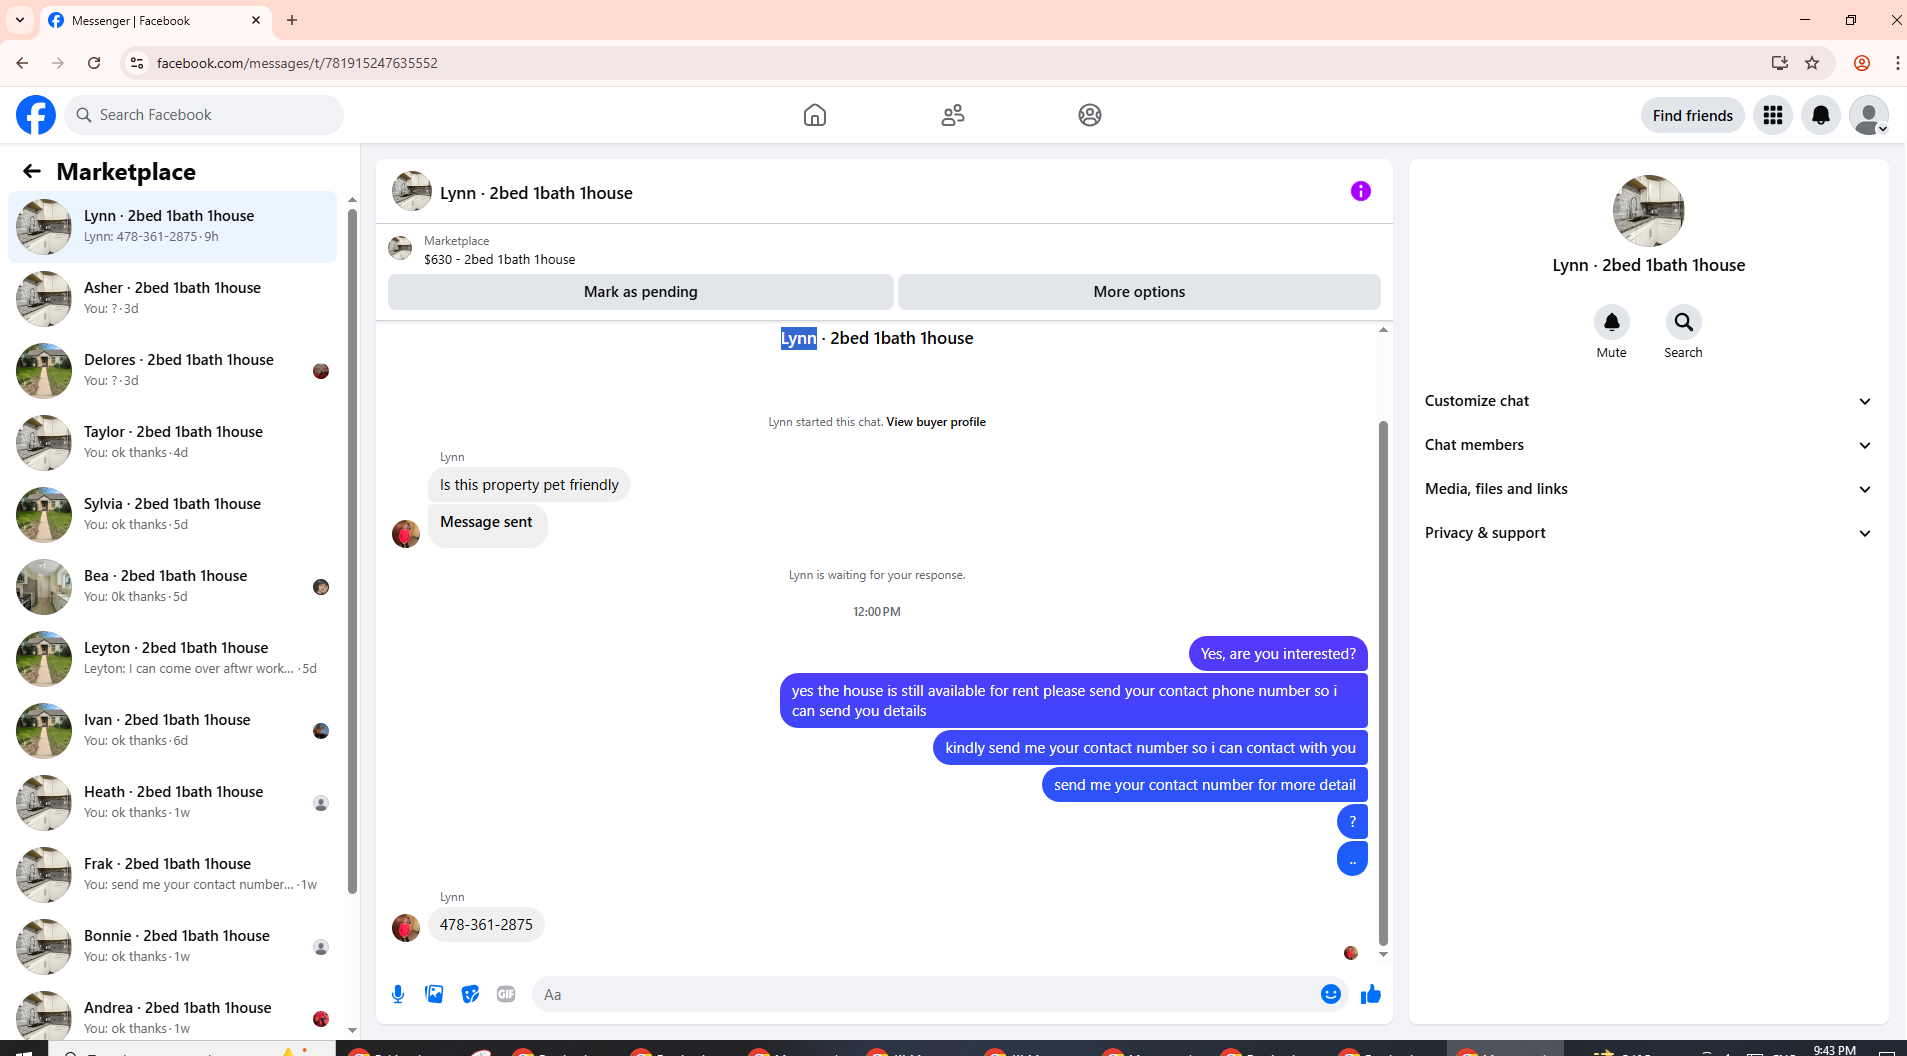This screenshot has width=1907, height=1056.
Task: Click the More options button
Action: pos(1139,292)
